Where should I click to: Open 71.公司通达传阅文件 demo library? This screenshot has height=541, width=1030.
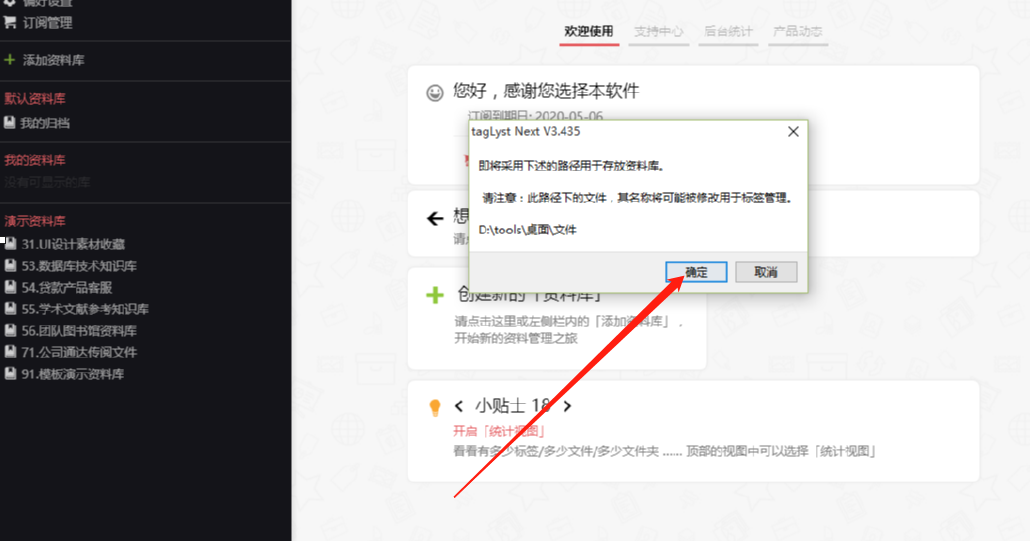(79, 353)
